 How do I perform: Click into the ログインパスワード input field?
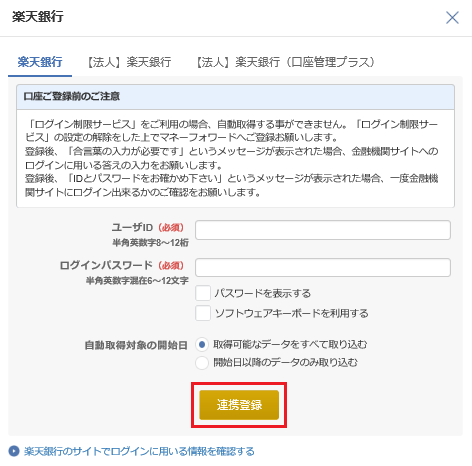click(x=323, y=267)
